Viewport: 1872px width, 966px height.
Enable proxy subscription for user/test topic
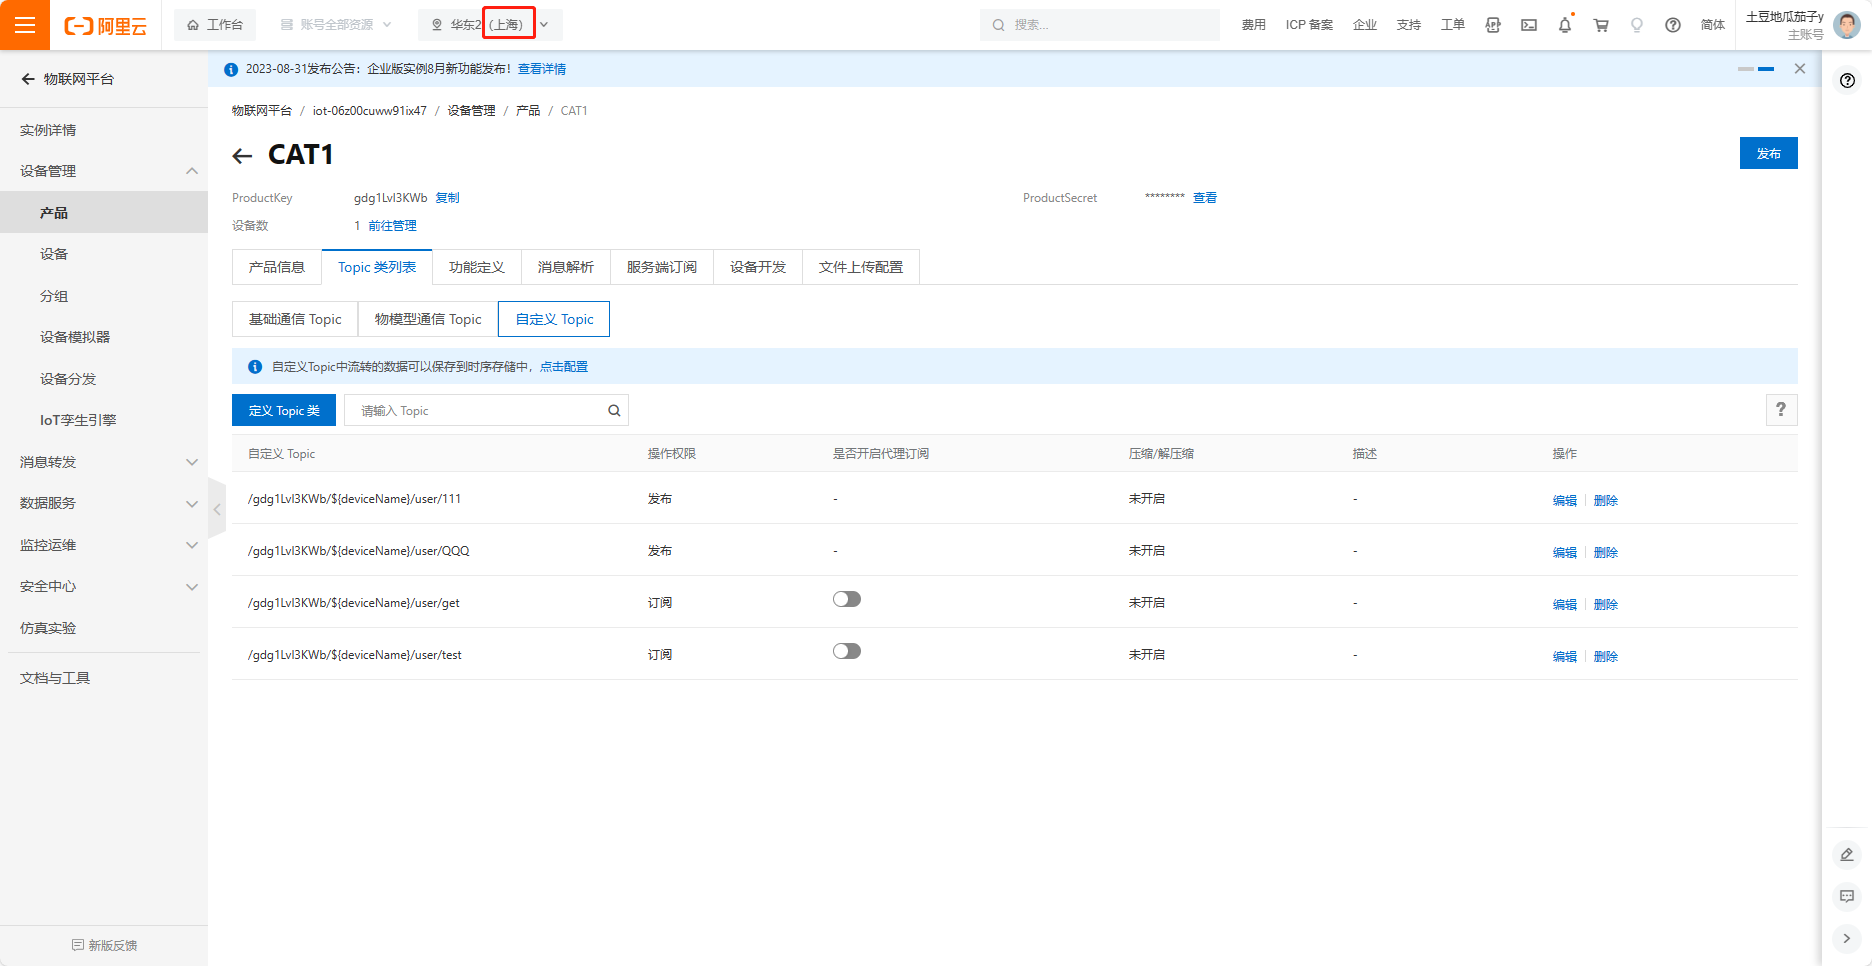(847, 652)
